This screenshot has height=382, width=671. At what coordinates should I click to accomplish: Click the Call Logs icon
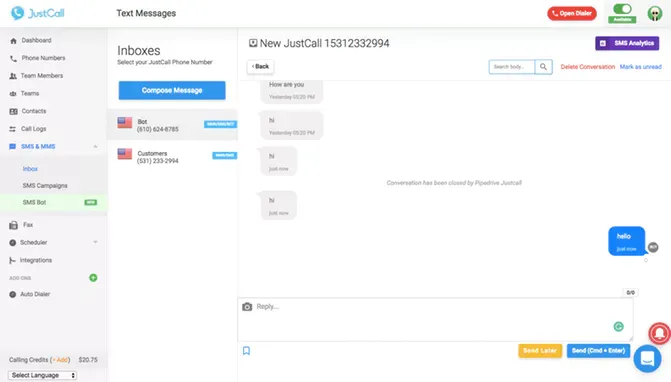[13, 129]
